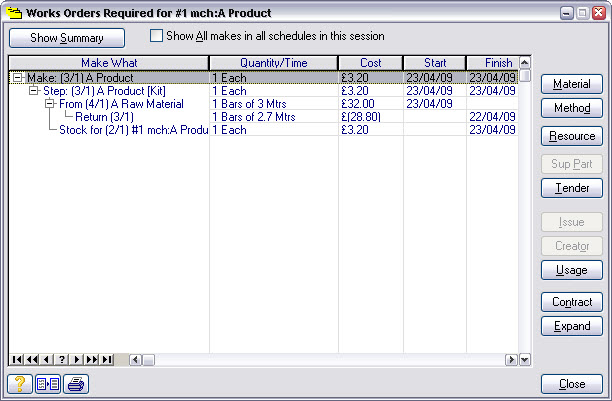612x401 pixels.
Task: Click the Cost column header
Action: (x=370, y=63)
